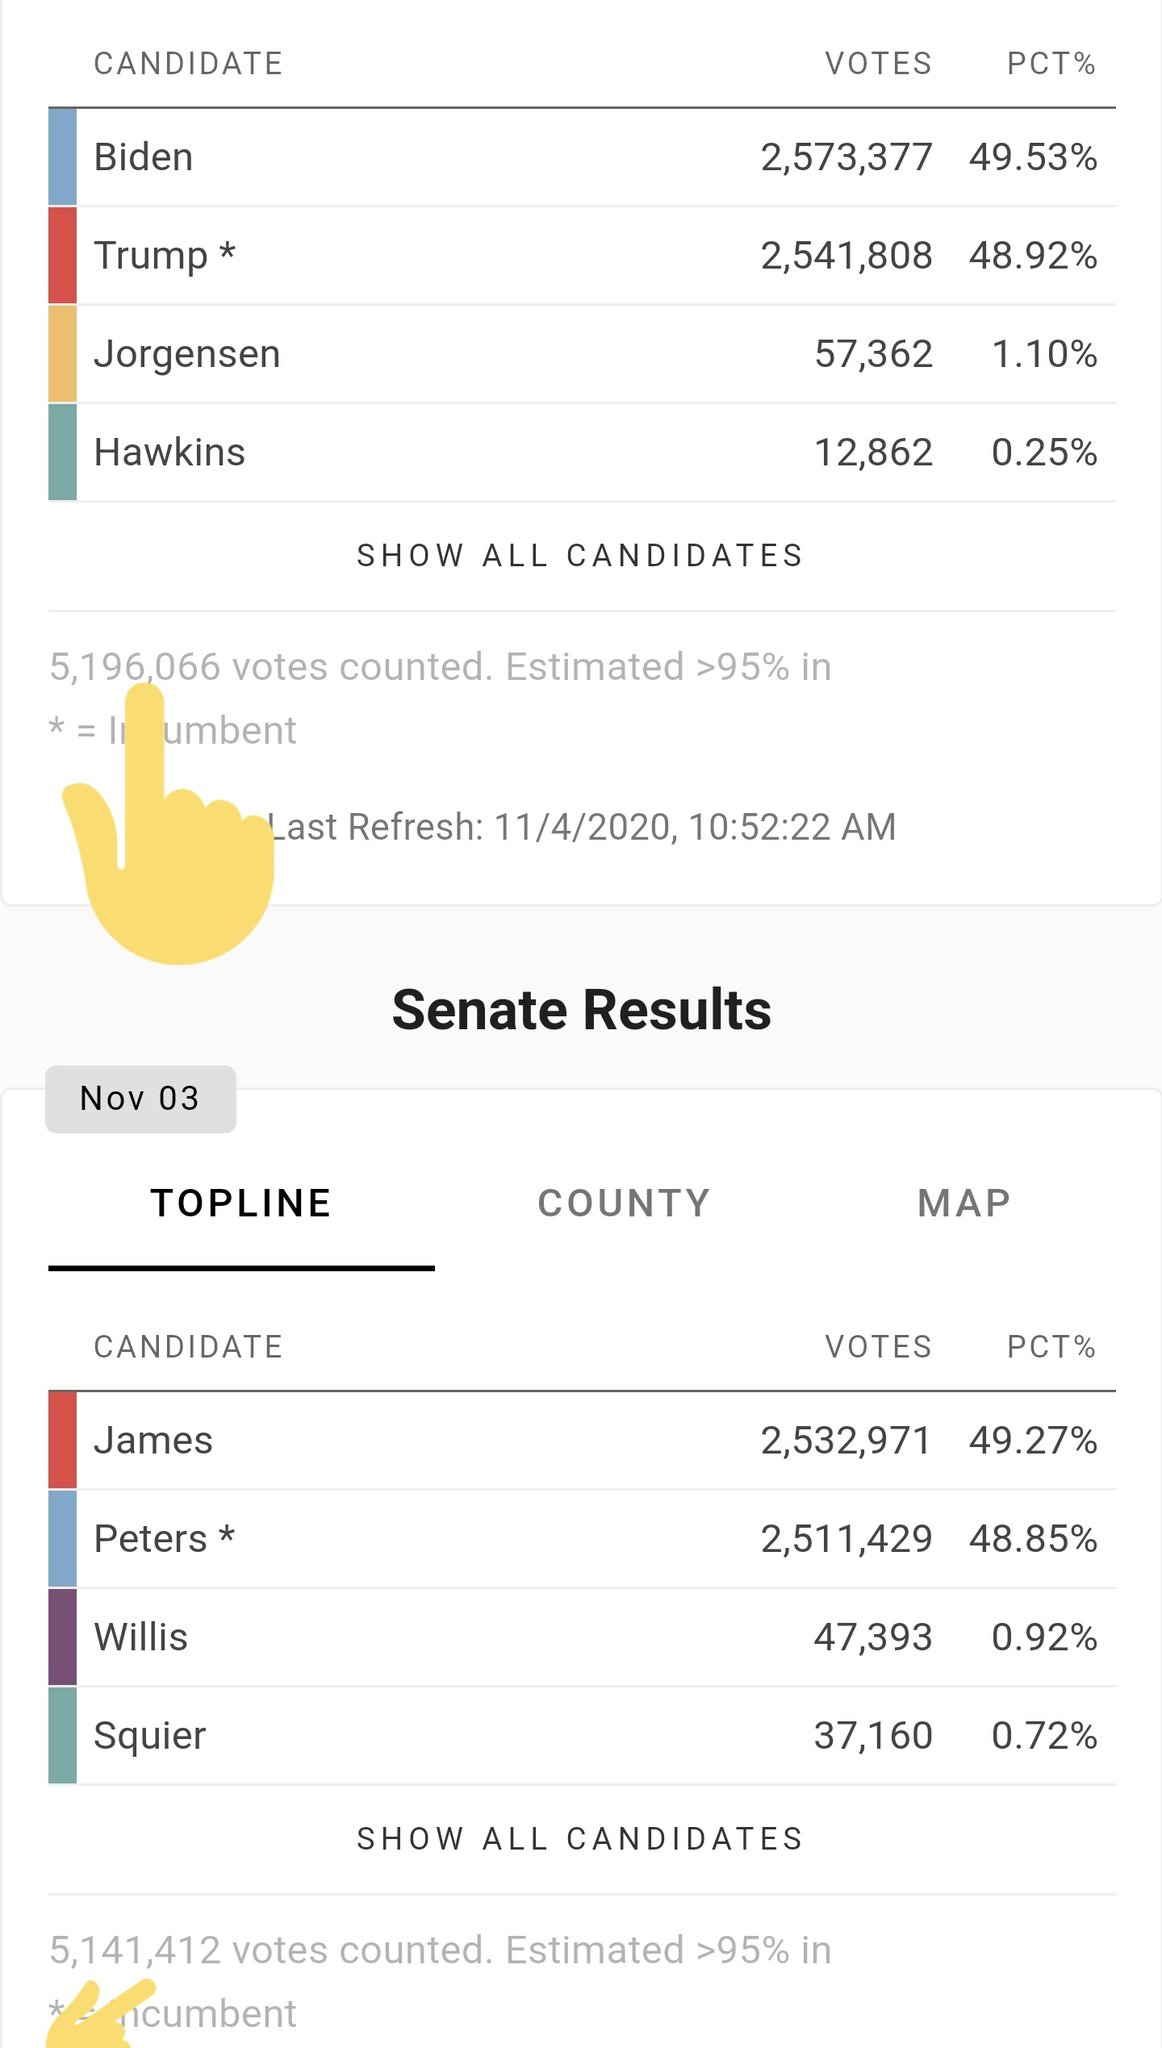Image resolution: width=1162 pixels, height=2048 pixels.
Task: Click the yellow pointing hand emoji
Action: point(168,823)
